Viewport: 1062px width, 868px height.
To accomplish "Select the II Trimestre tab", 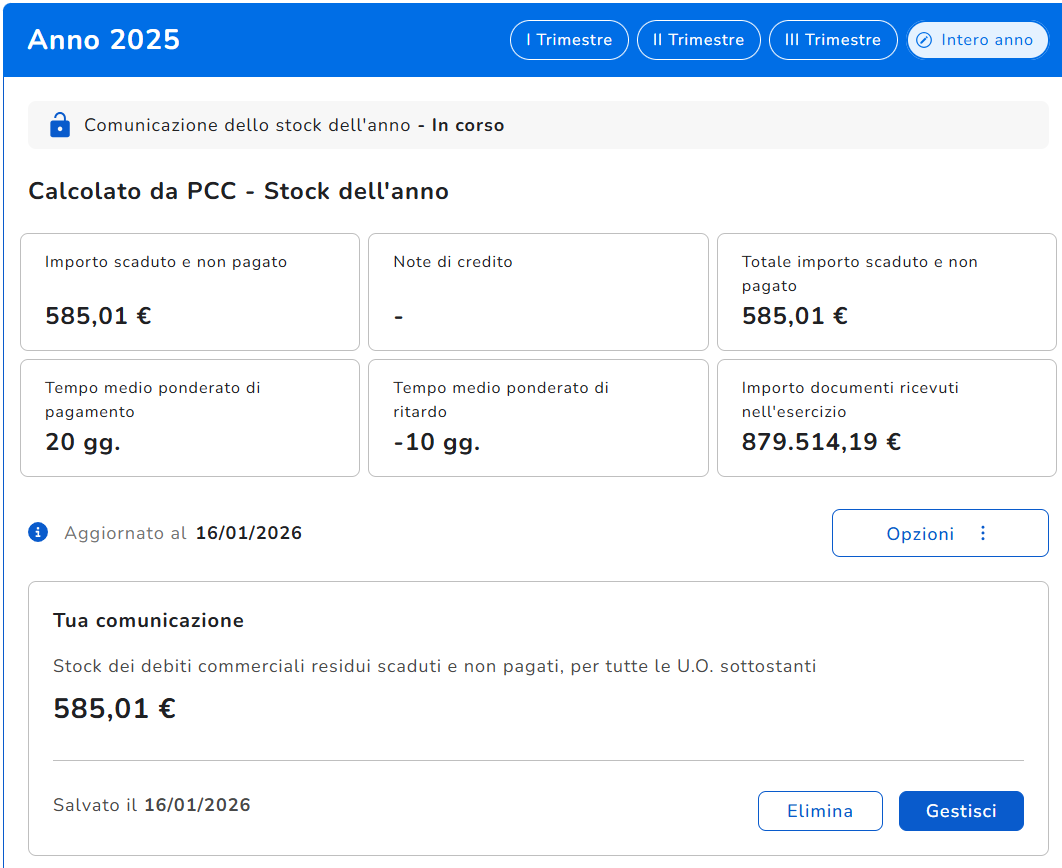I will pyautogui.click(x=698, y=40).
